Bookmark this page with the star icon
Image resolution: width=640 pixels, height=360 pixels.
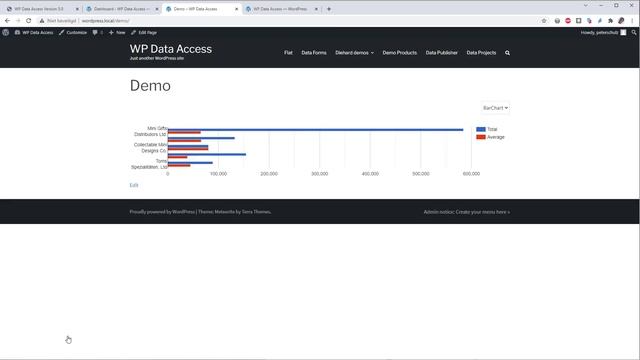coord(544,20)
